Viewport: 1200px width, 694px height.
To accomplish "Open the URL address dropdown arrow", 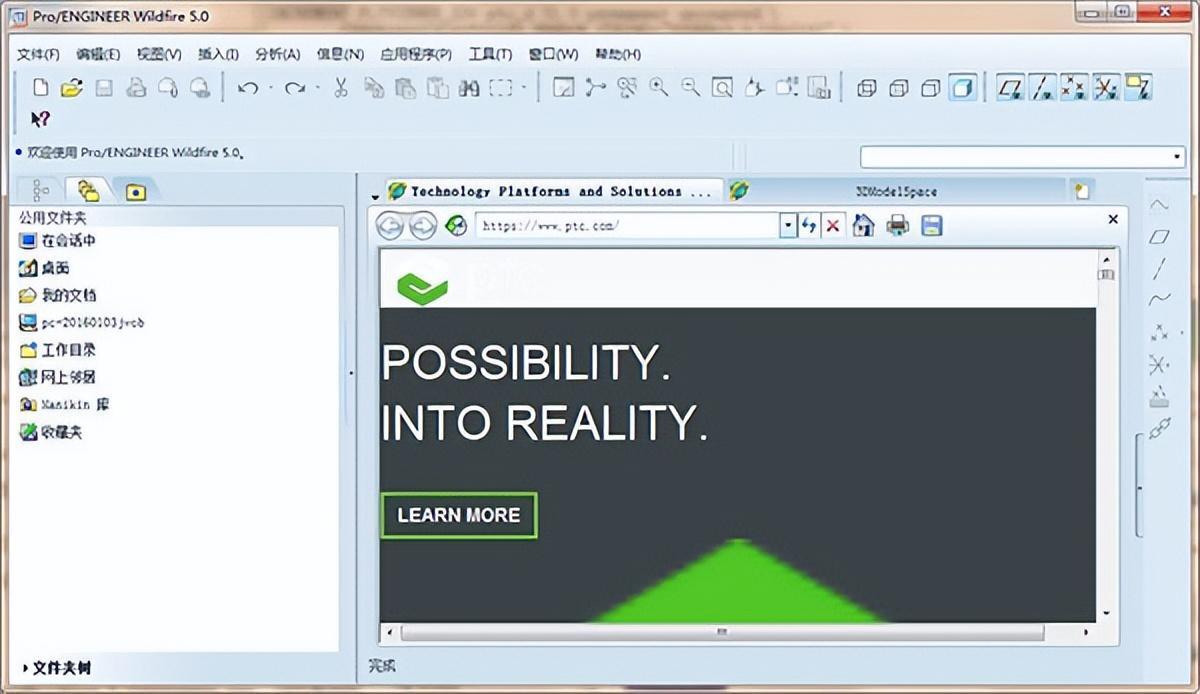I will click(788, 226).
